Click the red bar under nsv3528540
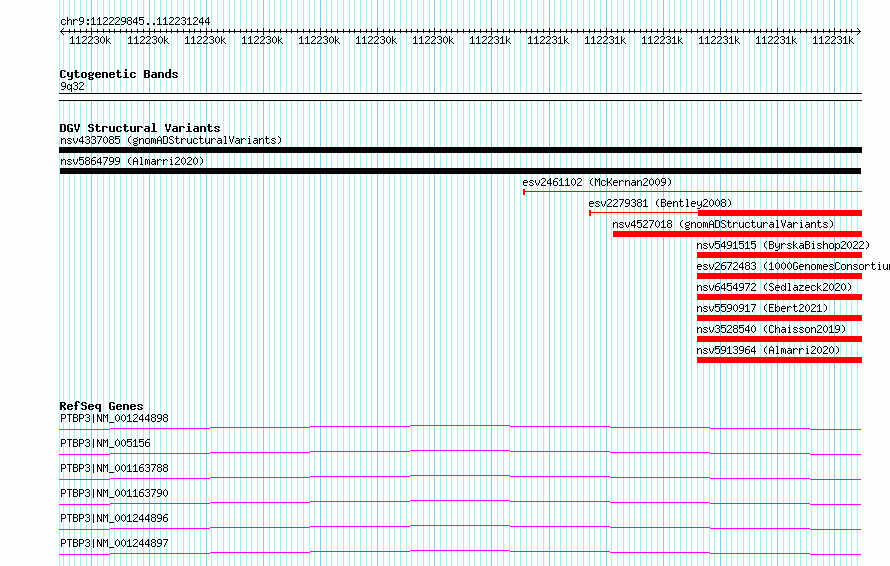Image resolution: width=890 pixels, height=566 pixels. pos(779,339)
